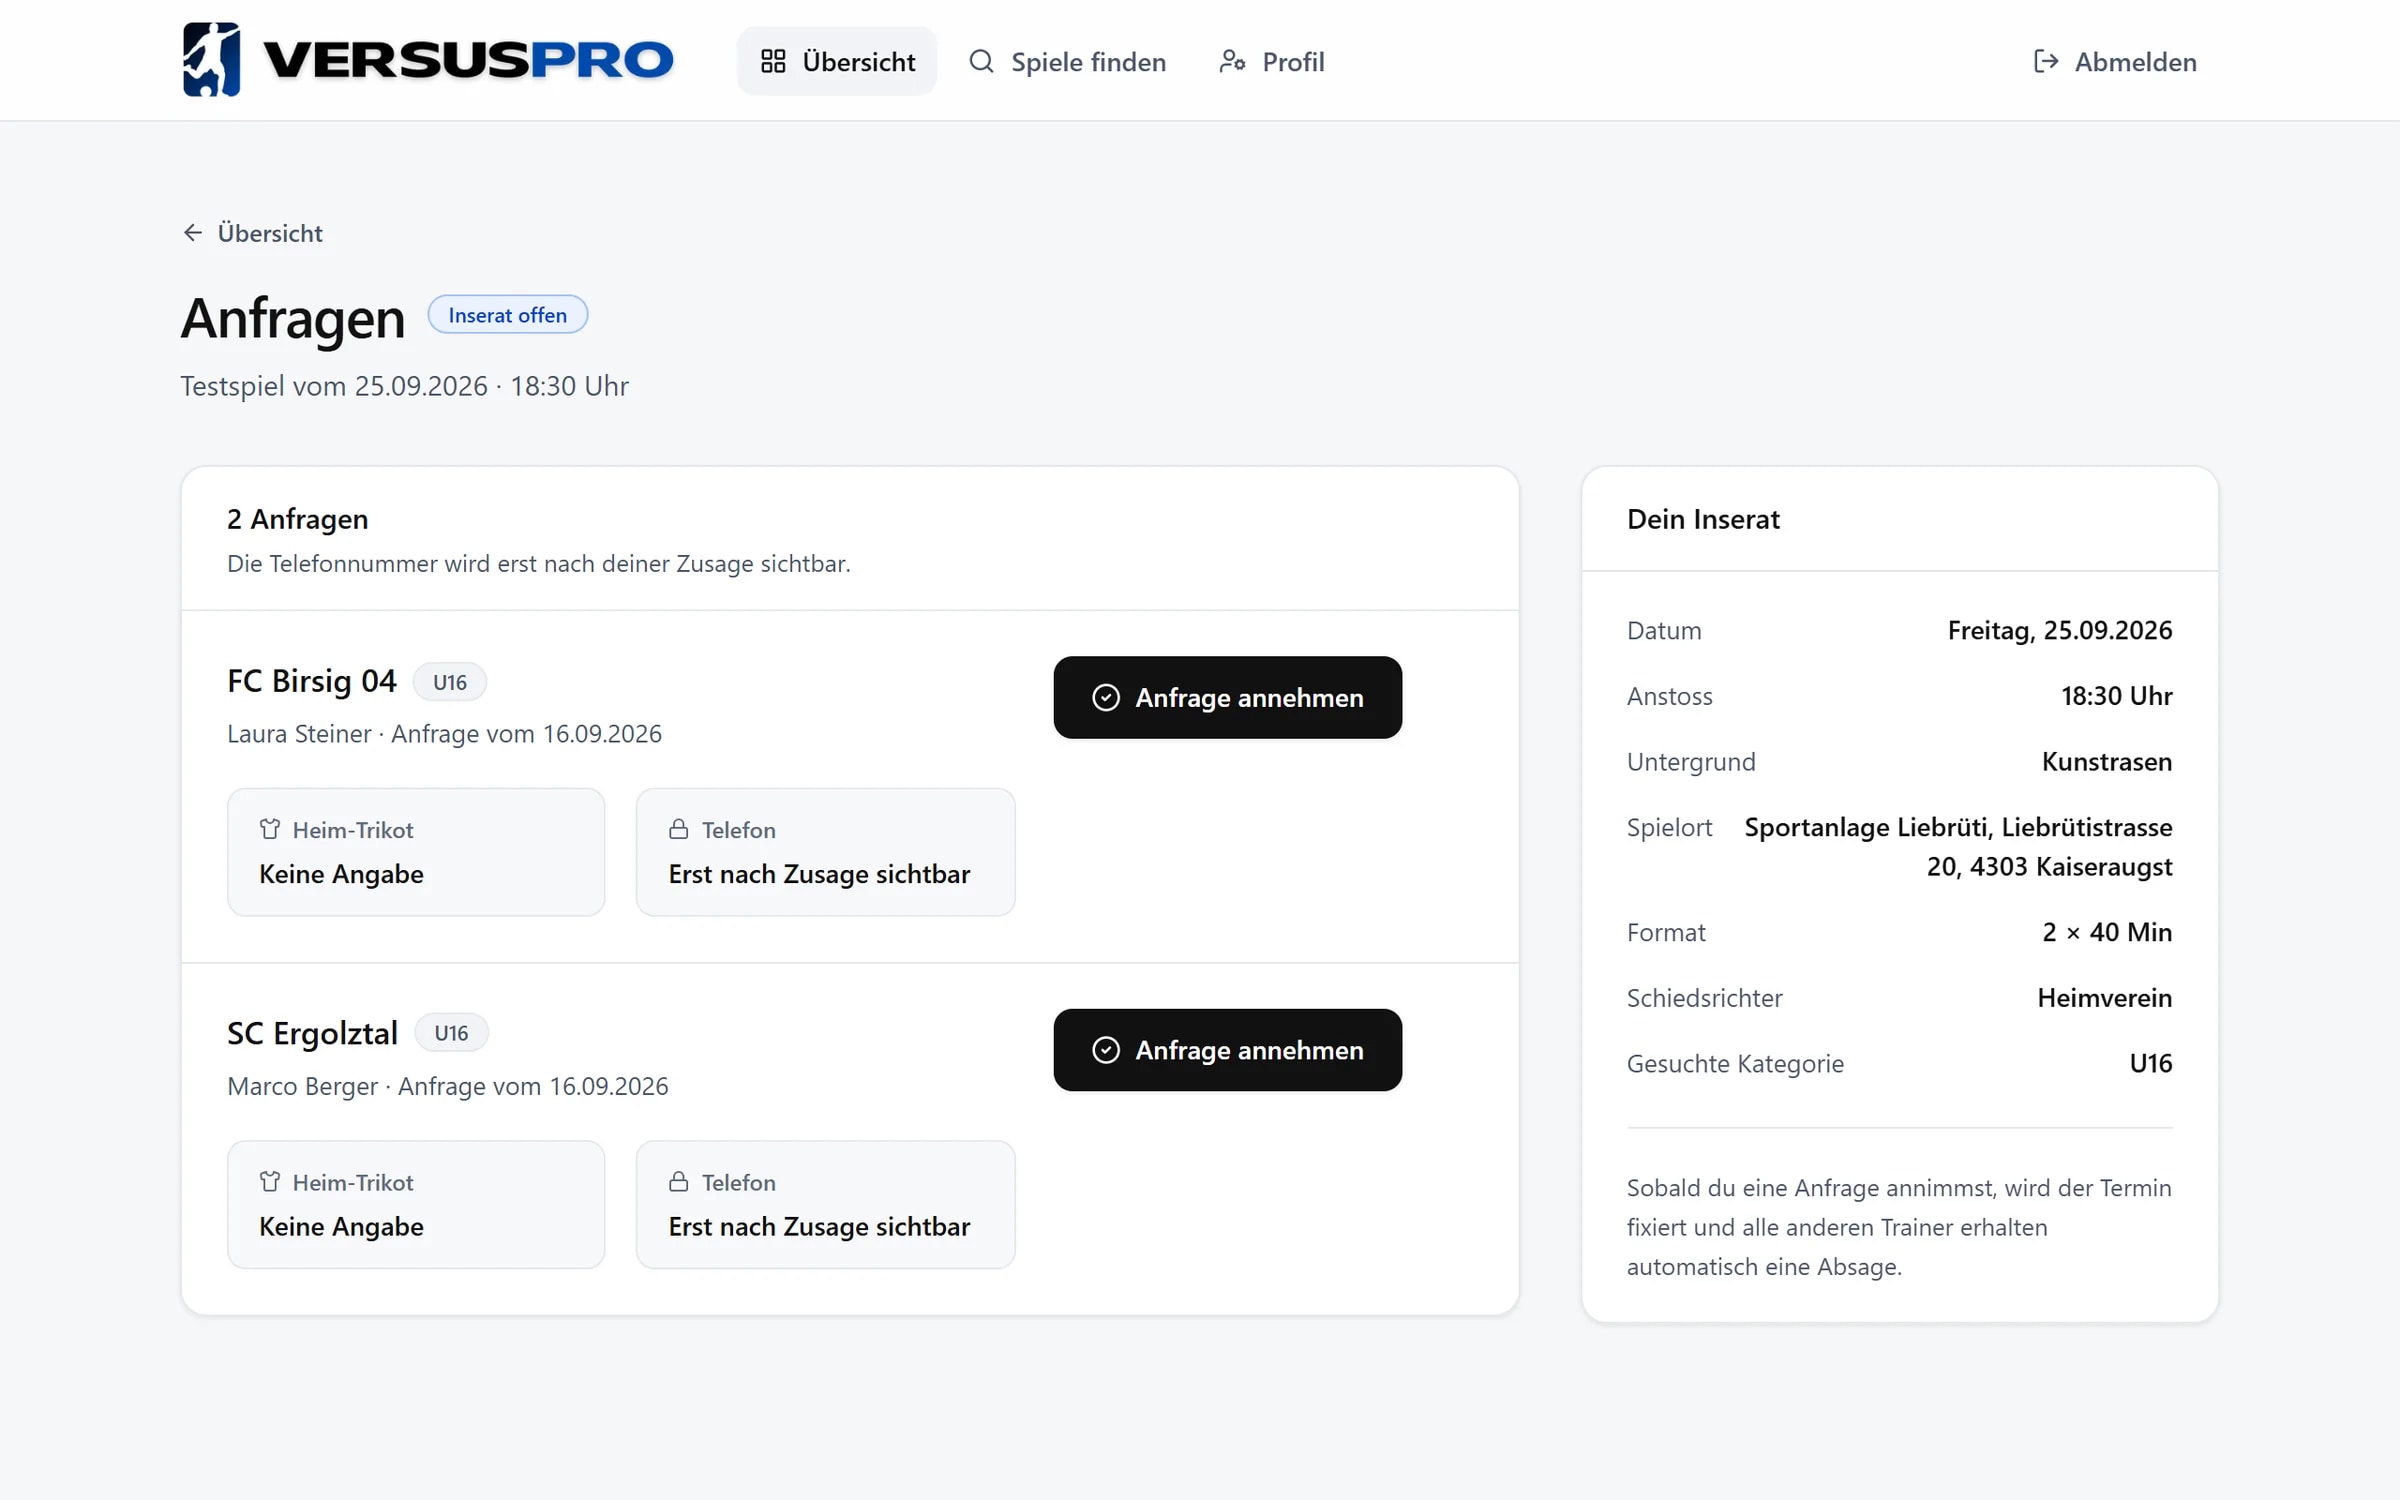This screenshot has height=1500, width=2400.
Task: Open the Übersicht nav tab
Action: click(837, 61)
